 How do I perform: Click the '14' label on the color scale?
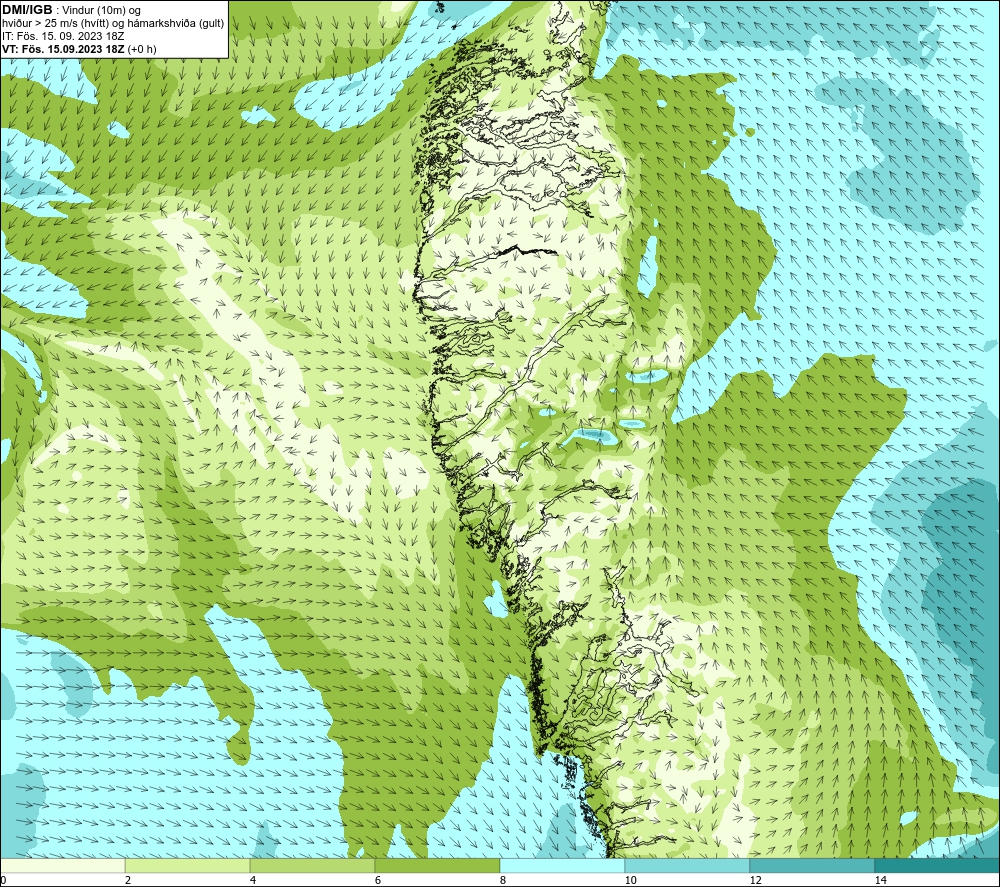pos(881,880)
